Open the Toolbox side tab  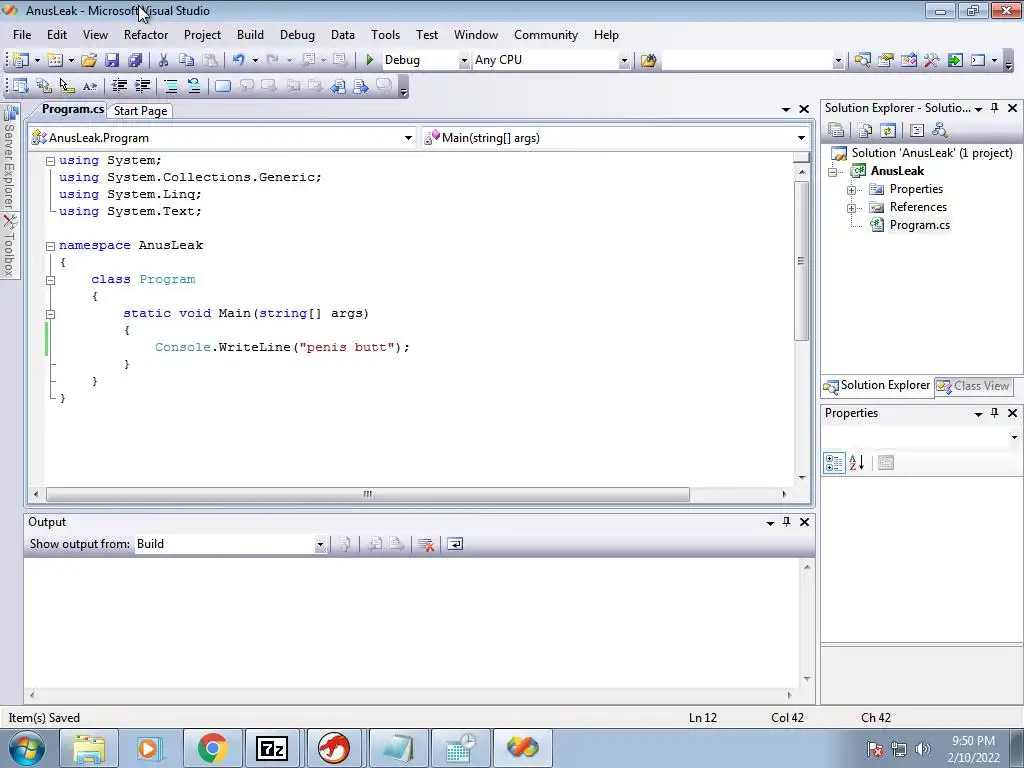(x=9, y=246)
